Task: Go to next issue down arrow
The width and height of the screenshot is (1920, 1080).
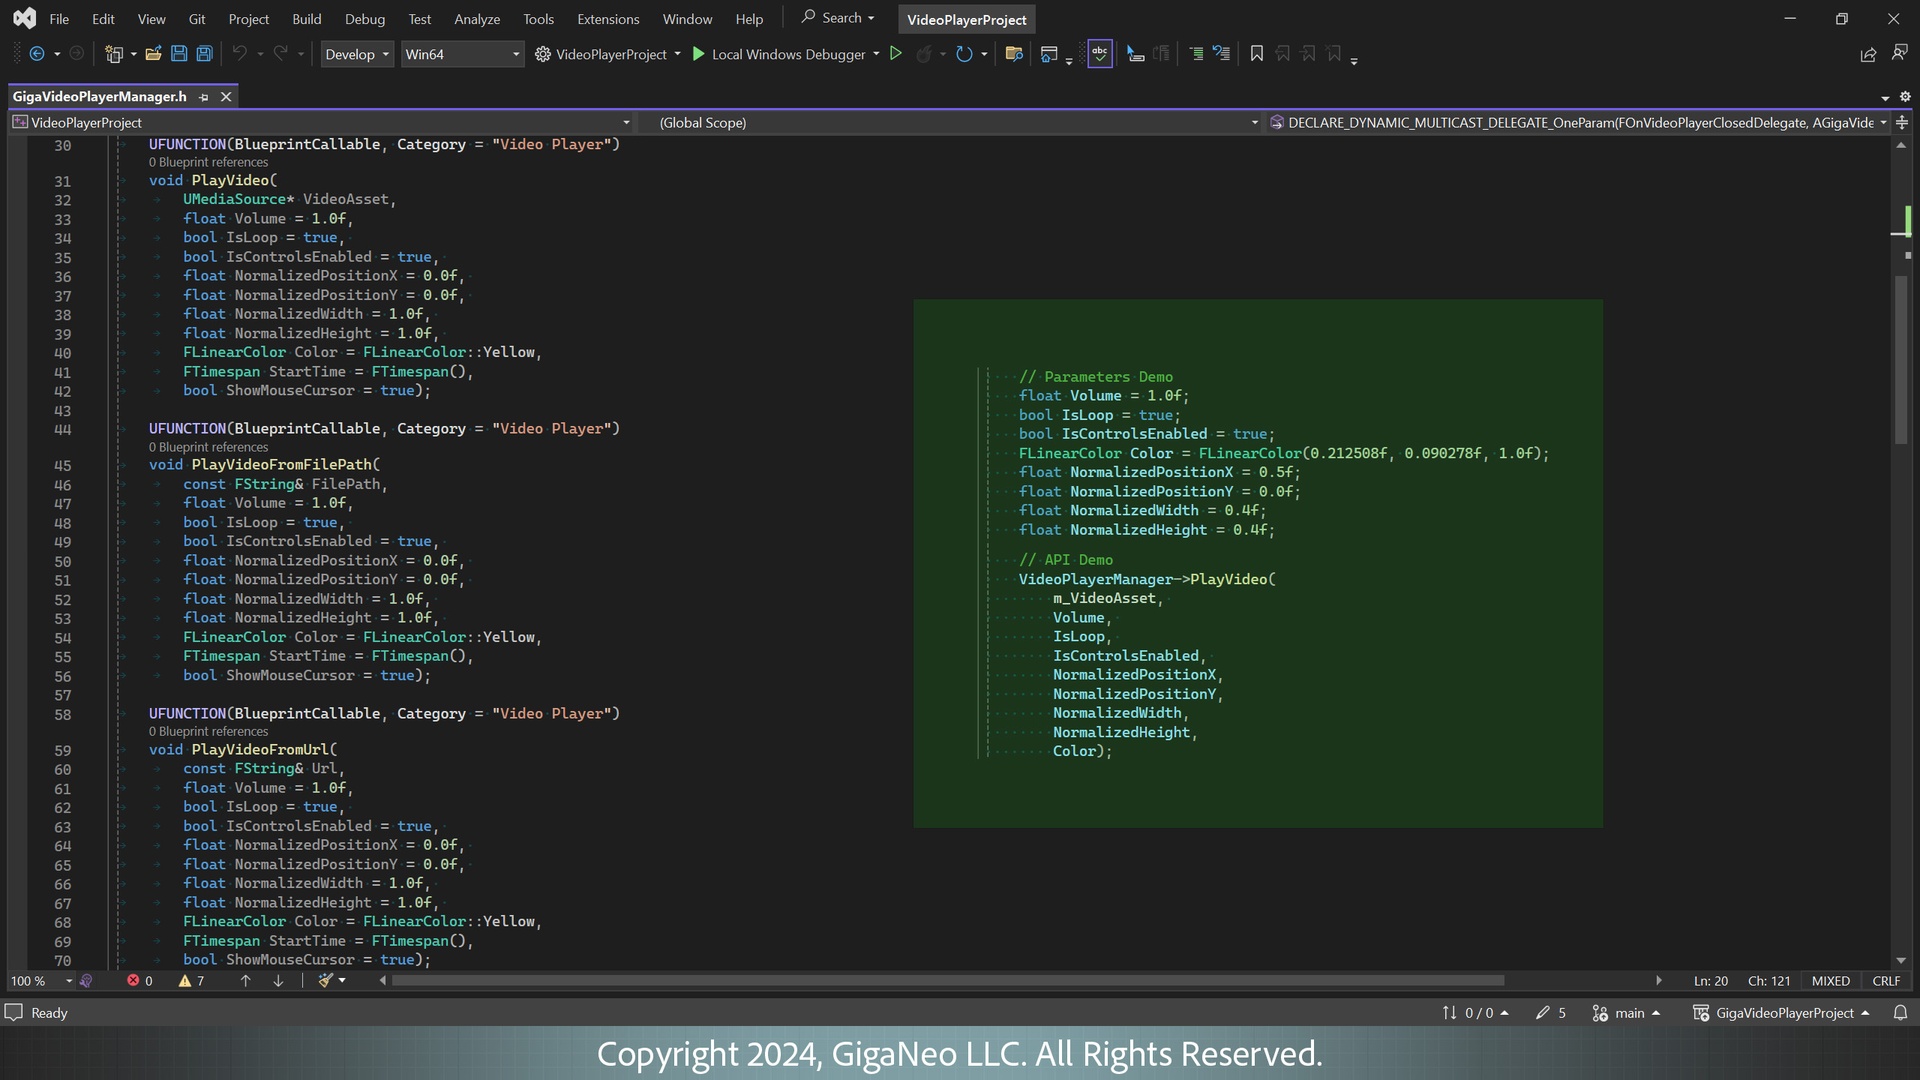Action: point(278,981)
